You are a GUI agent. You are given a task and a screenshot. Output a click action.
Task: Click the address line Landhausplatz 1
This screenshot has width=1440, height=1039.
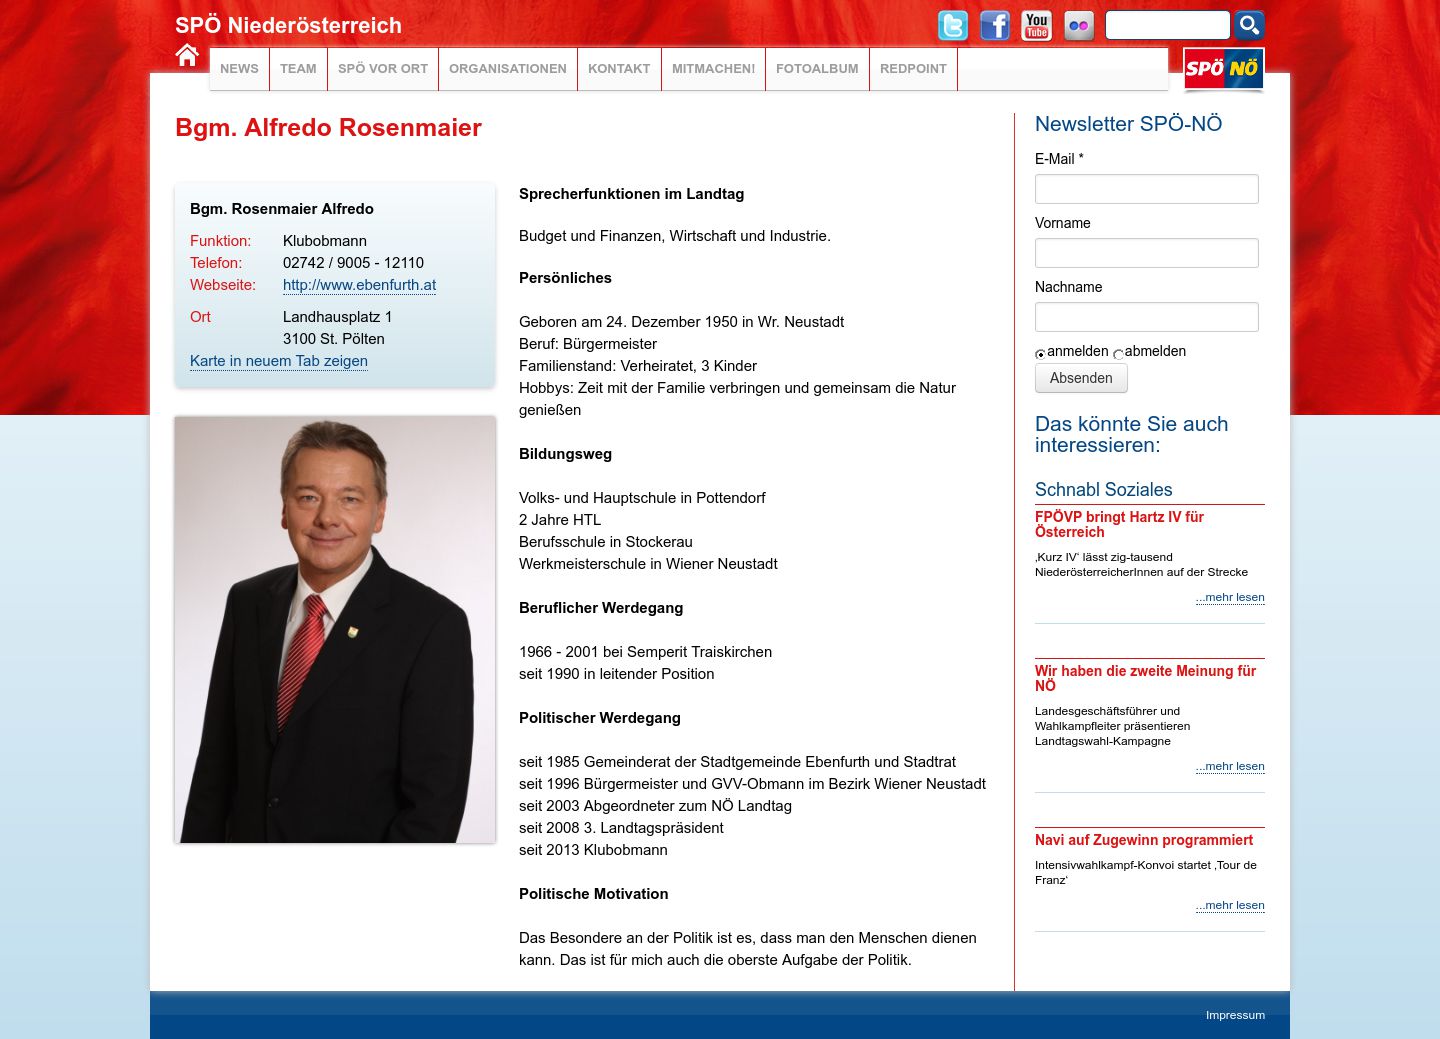[x=337, y=317]
